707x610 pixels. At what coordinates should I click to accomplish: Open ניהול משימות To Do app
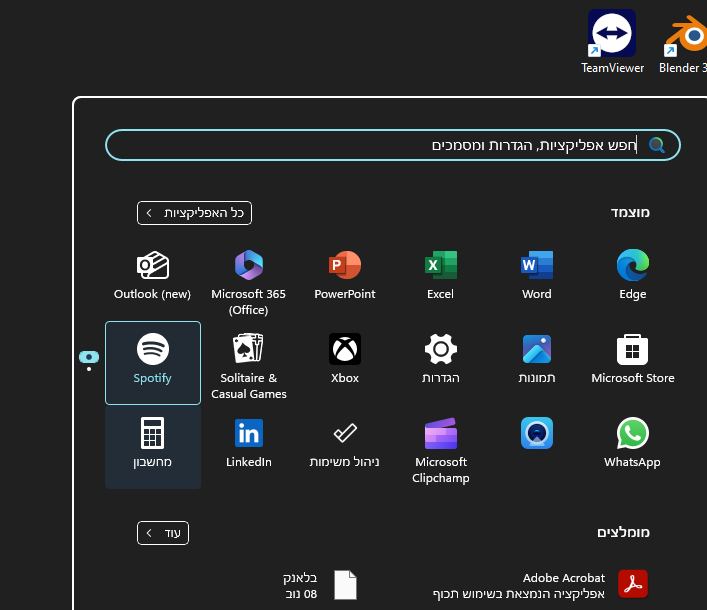pos(345,443)
